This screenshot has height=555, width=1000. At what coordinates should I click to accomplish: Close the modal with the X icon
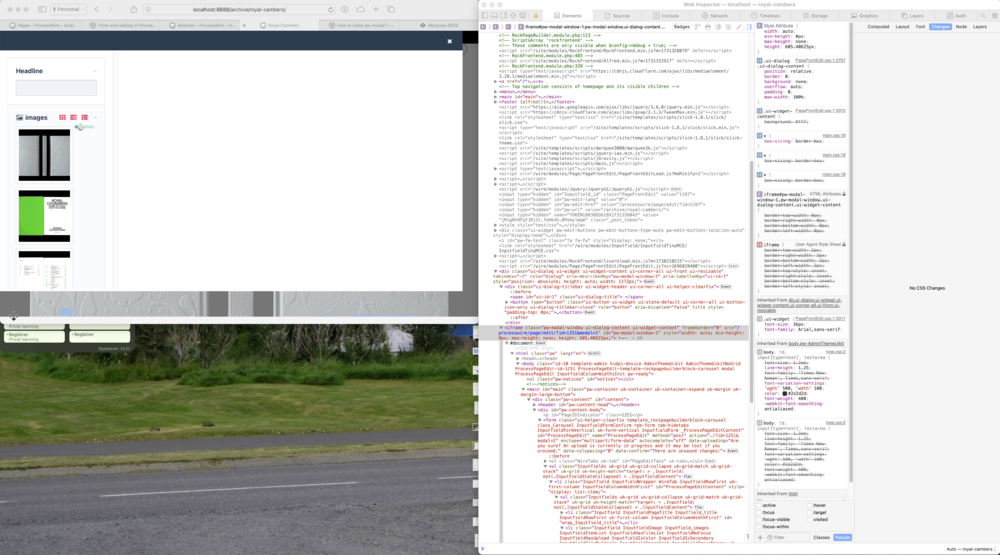click(449, 41)
